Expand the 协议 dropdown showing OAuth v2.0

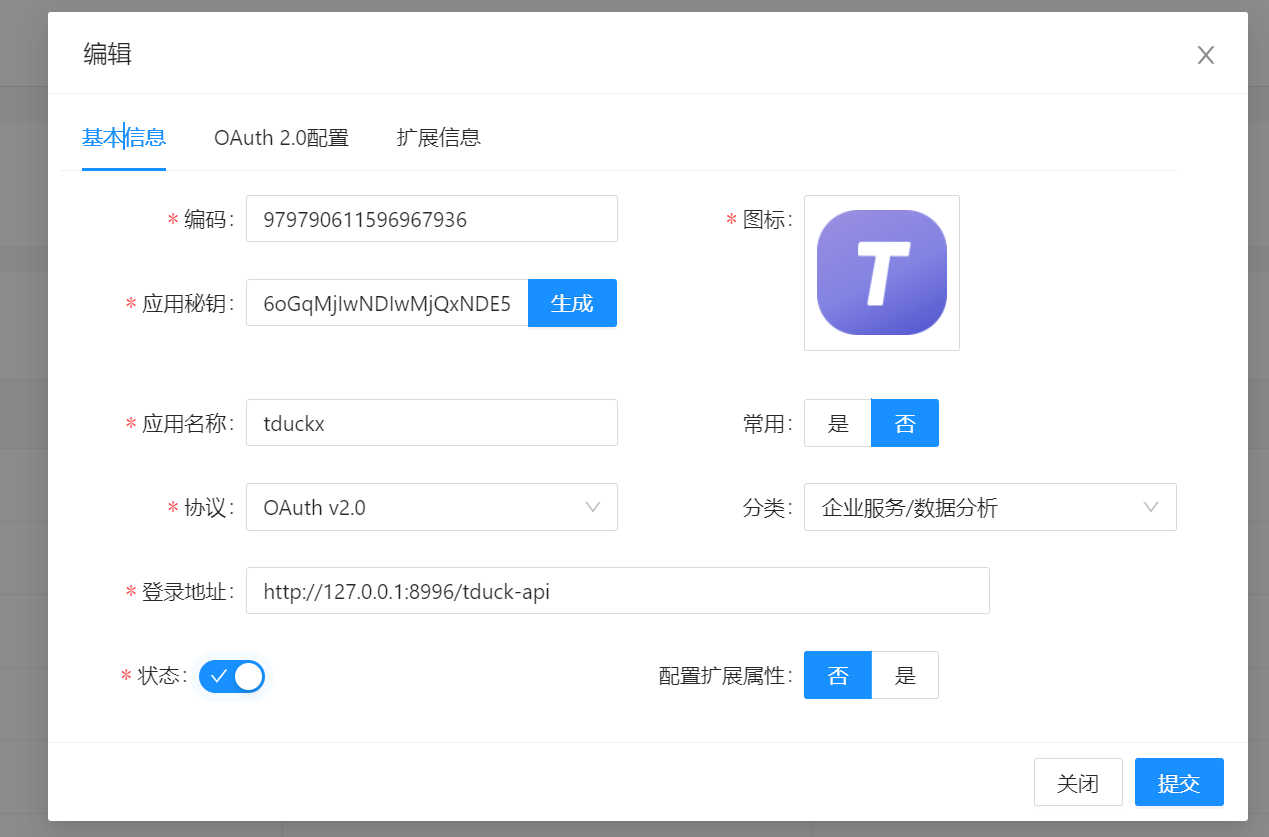pos(432,507)
